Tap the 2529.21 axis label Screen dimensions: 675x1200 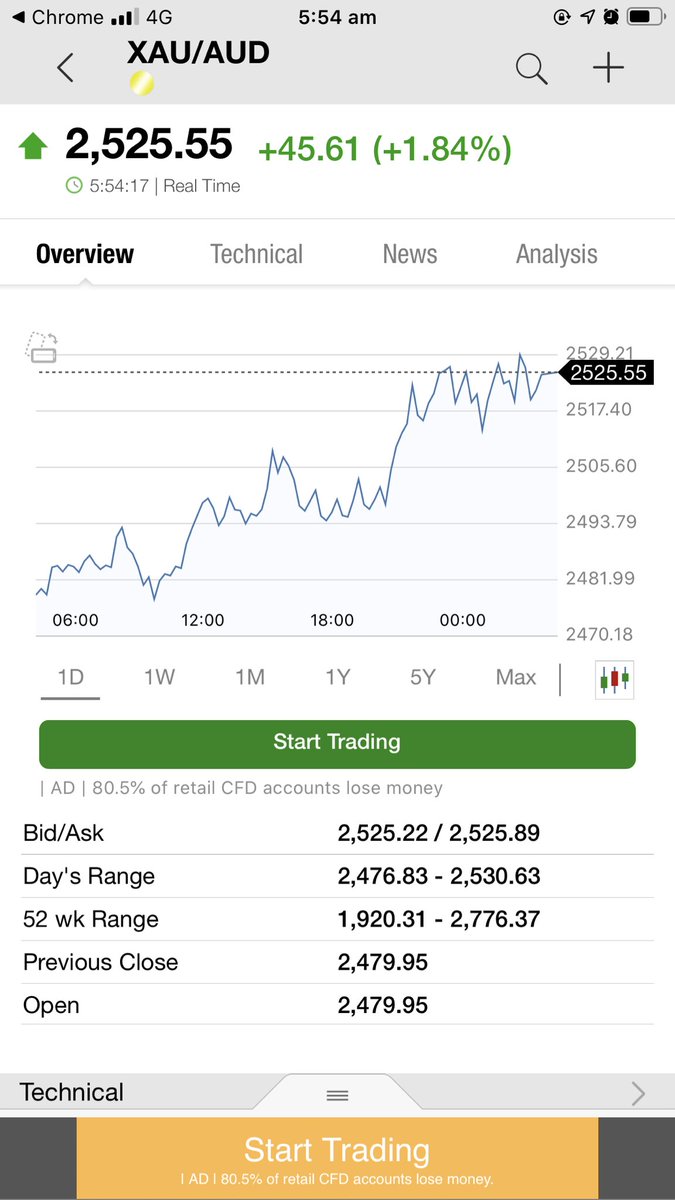(x=599, y=352)
